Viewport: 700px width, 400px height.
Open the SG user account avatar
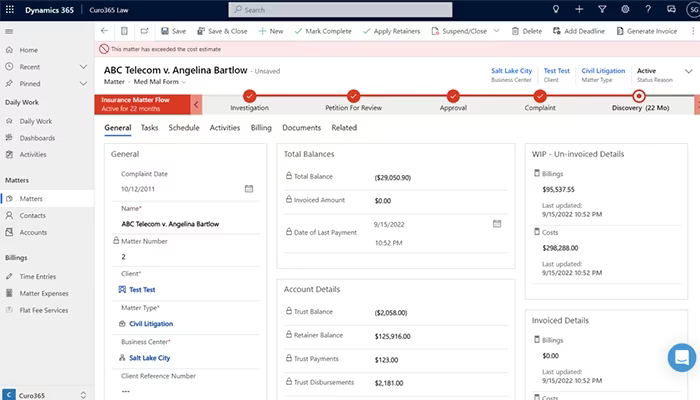tap(693, 9)
